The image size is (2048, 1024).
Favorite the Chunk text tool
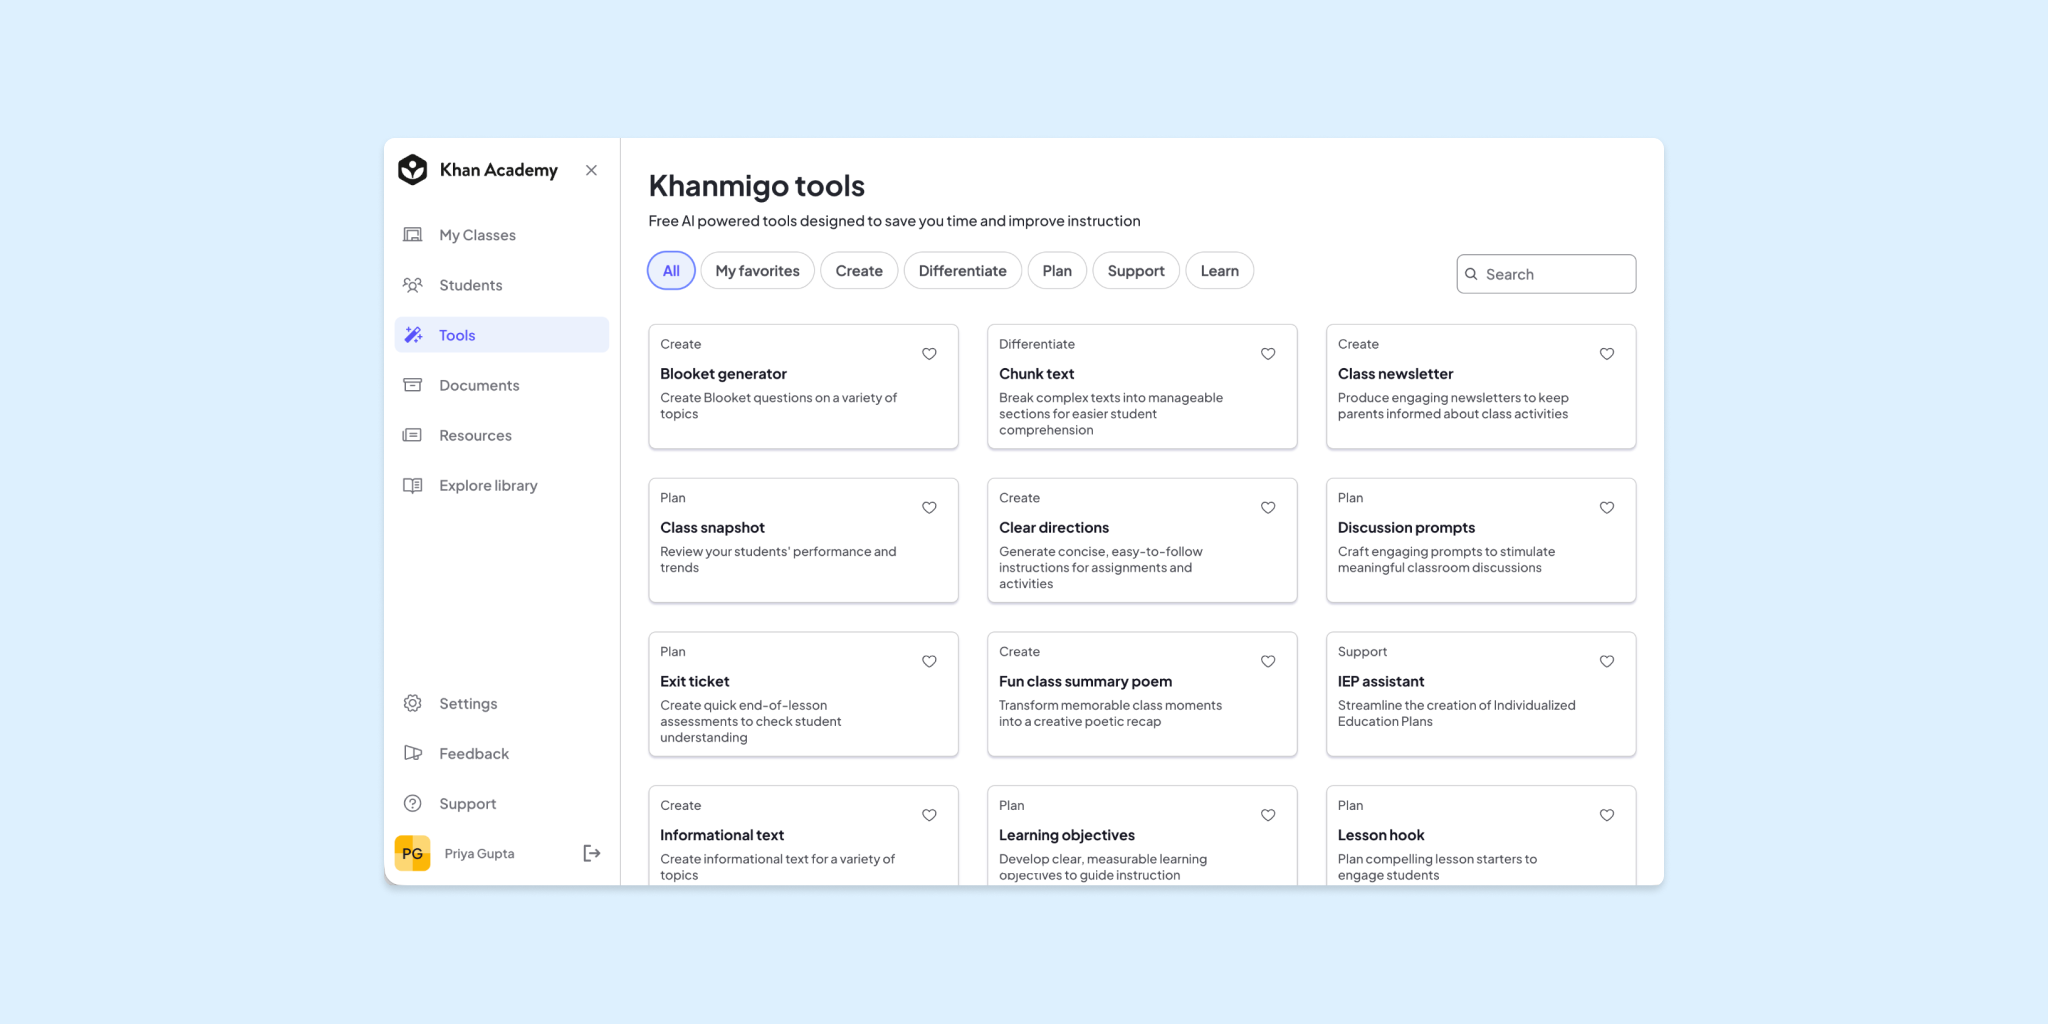pyautogui.click(x=1268, y=354)
